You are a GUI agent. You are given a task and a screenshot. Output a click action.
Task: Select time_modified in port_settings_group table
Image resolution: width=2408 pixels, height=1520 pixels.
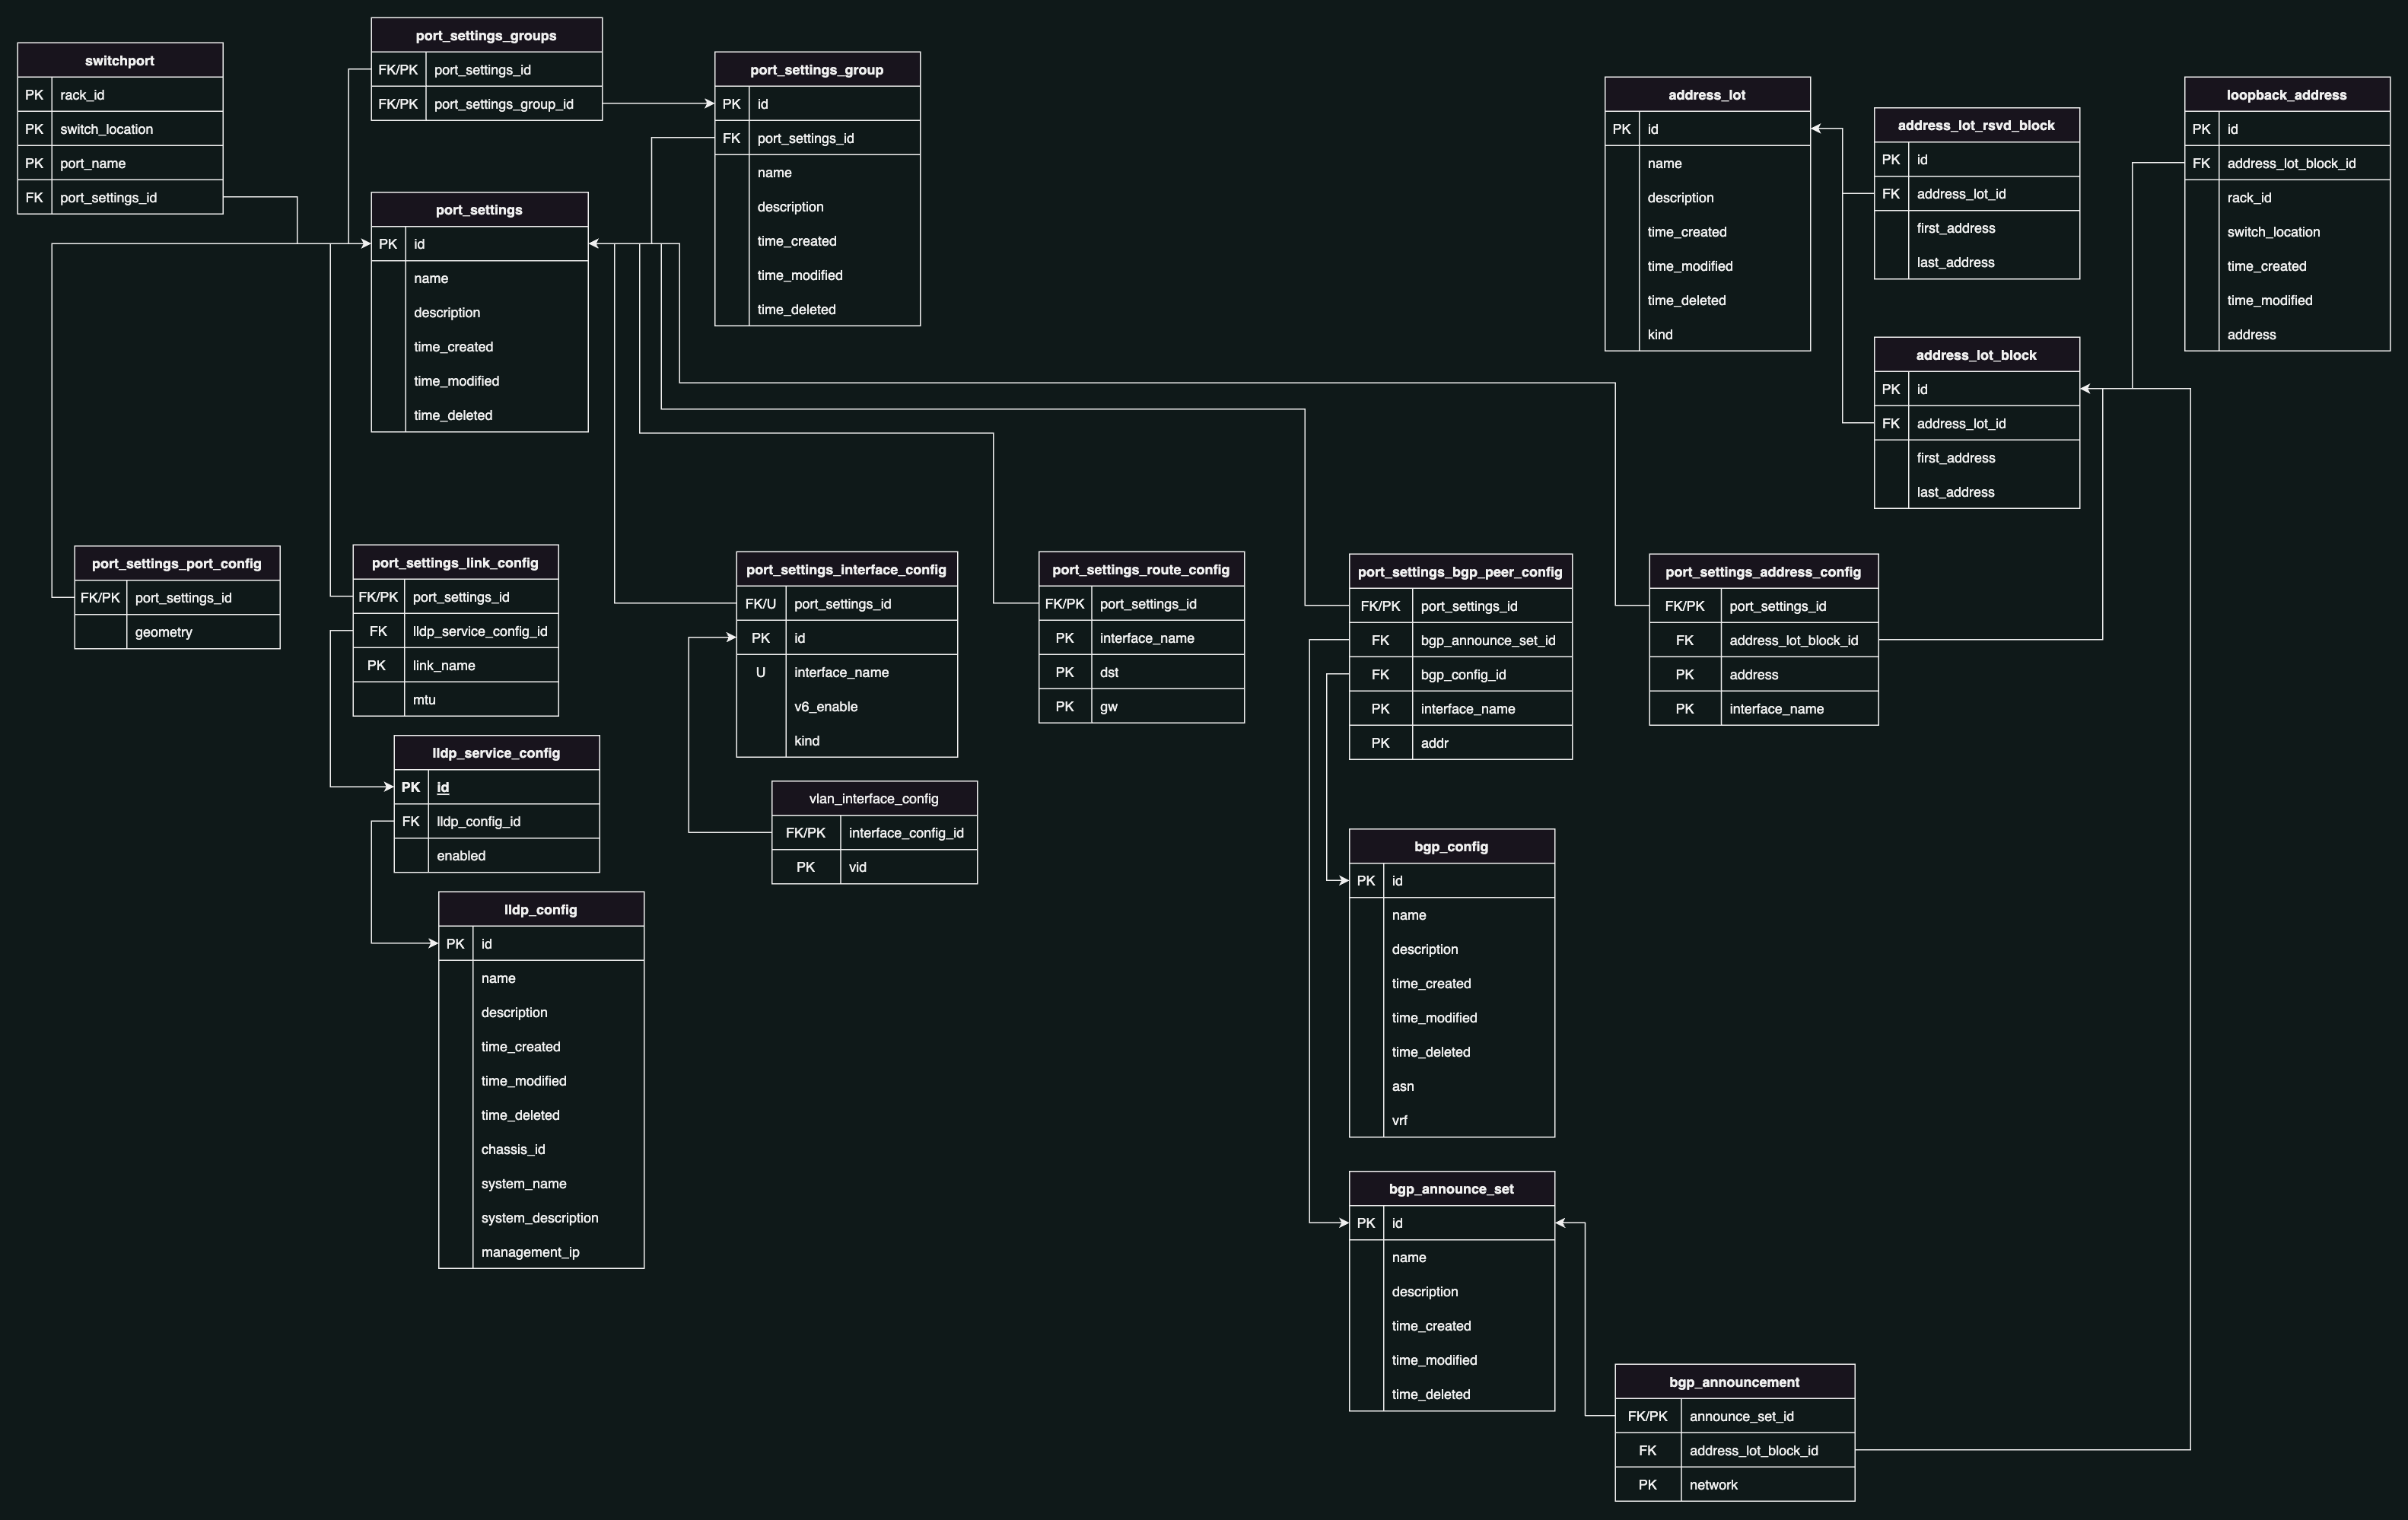(x=817, y=275)
